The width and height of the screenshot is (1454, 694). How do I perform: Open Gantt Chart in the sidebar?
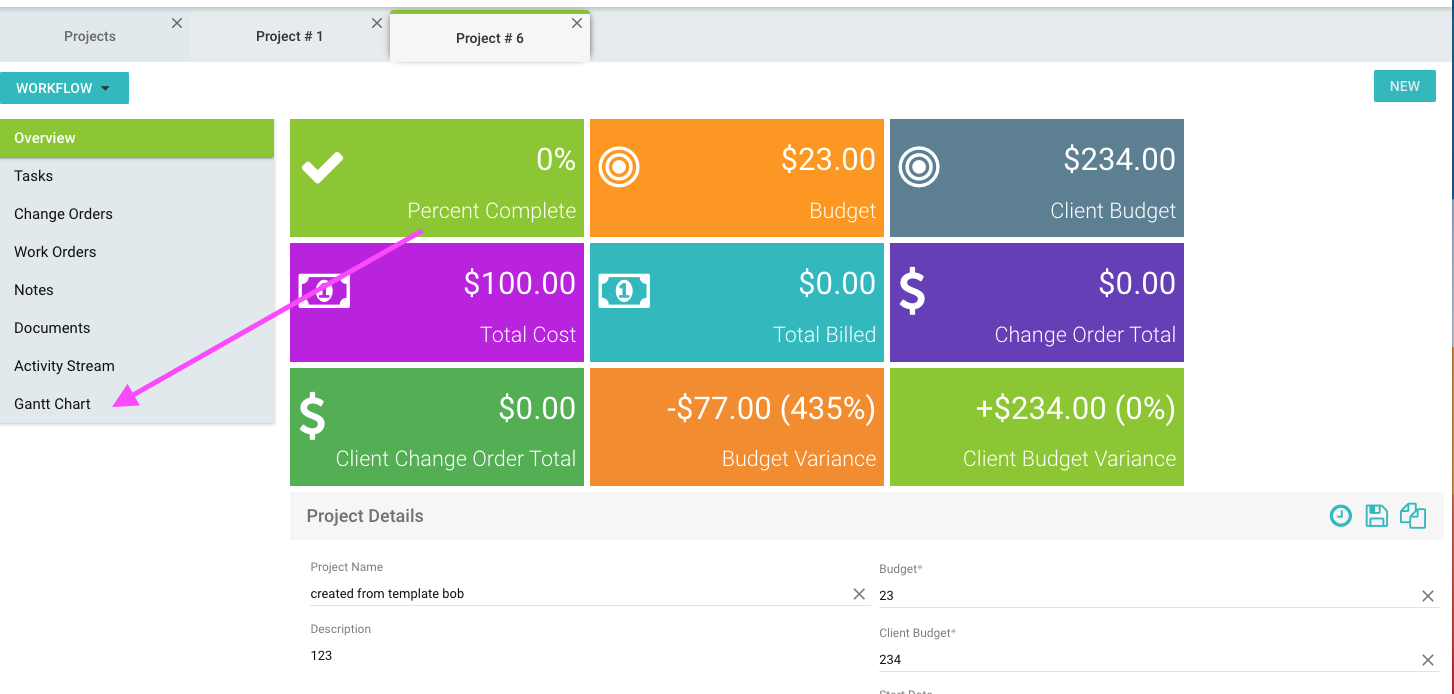click(52, 404)
